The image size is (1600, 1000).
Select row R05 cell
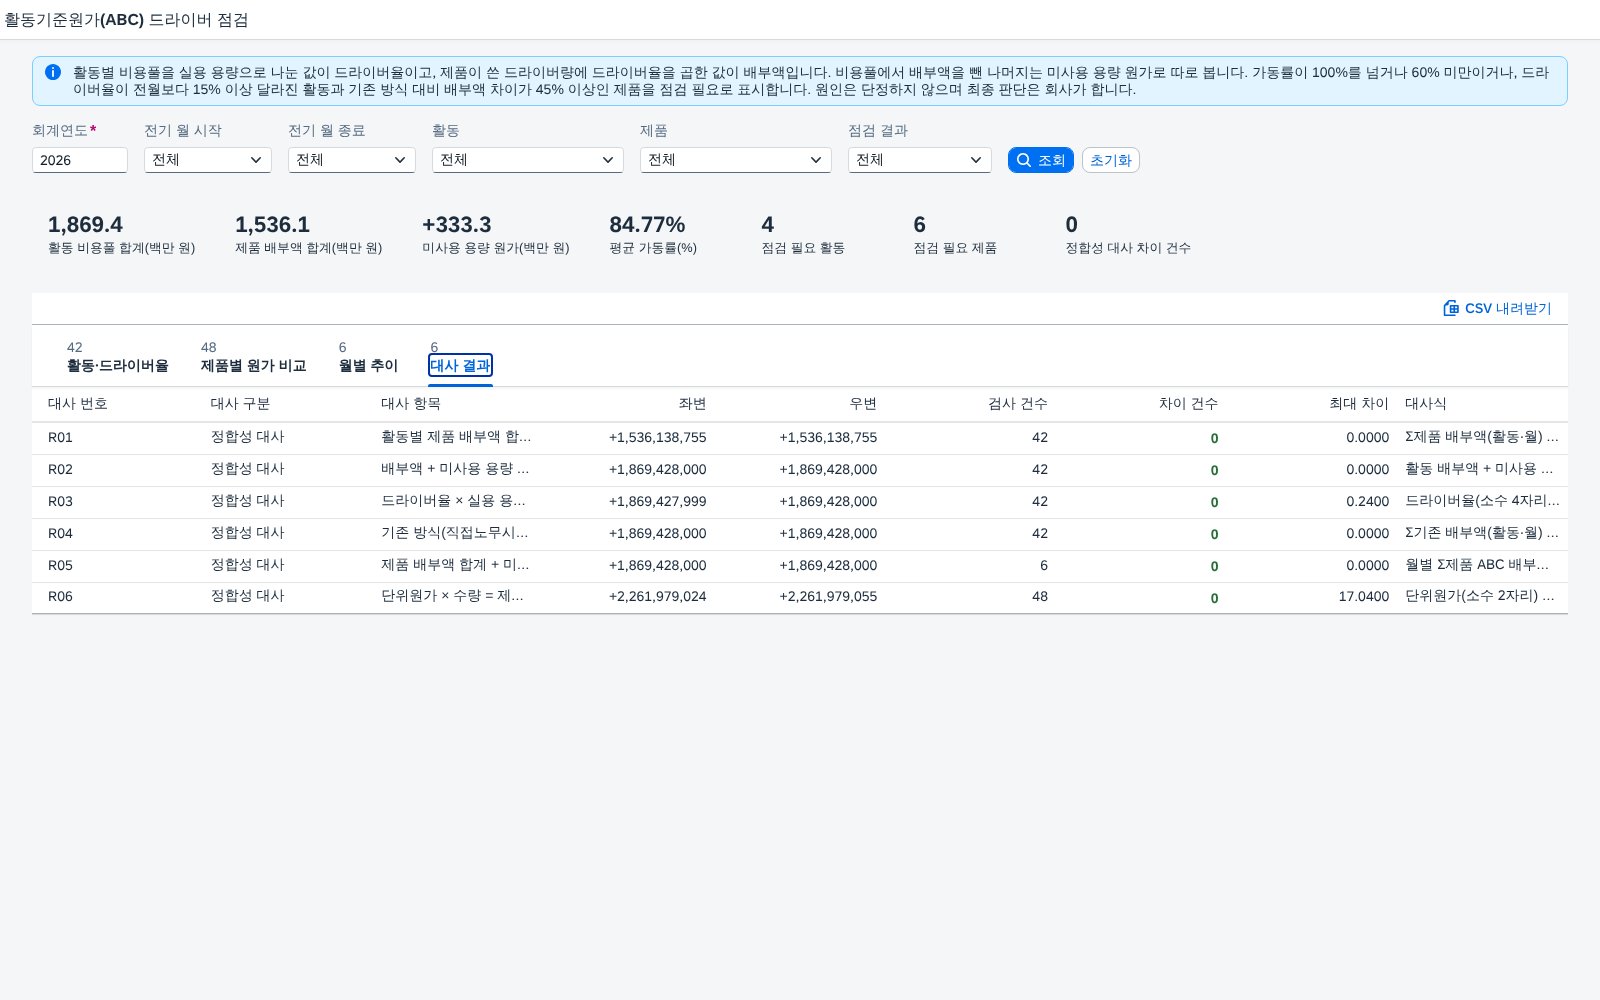(60, 566)
